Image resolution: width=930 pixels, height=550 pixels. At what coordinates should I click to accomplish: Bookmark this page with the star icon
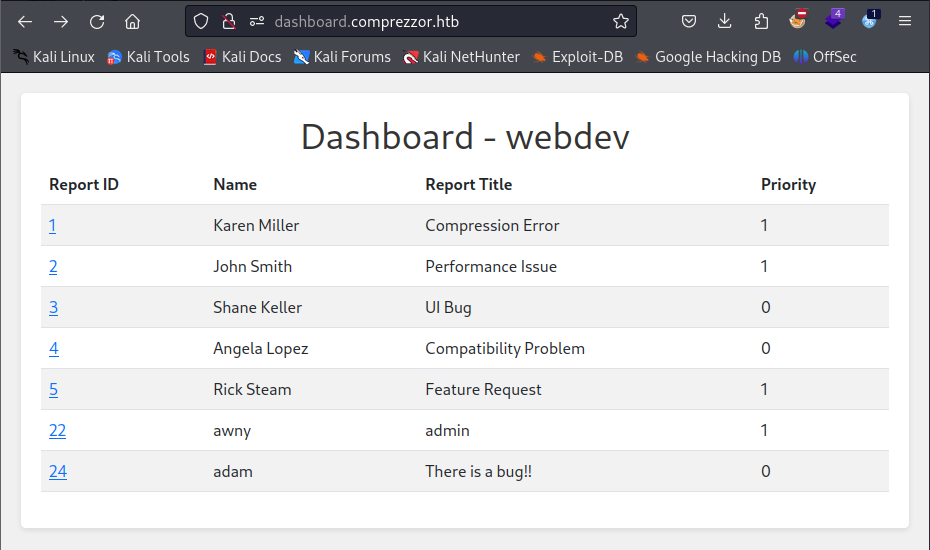pyautogui.click(x=620, y=22)
